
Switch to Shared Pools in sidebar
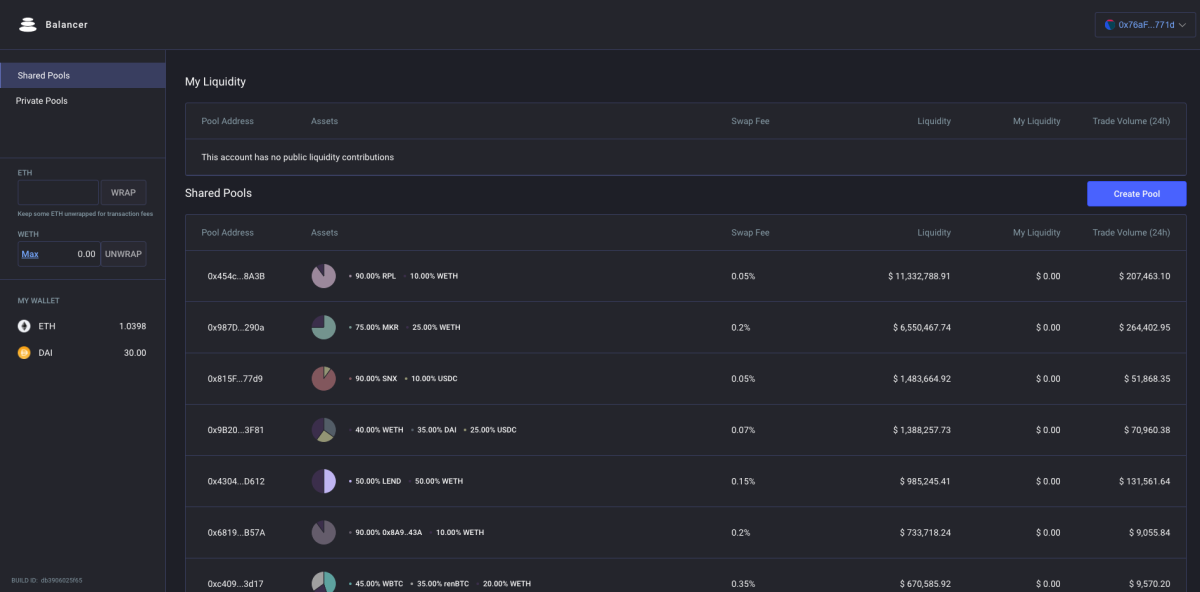[x=83, y=75]
